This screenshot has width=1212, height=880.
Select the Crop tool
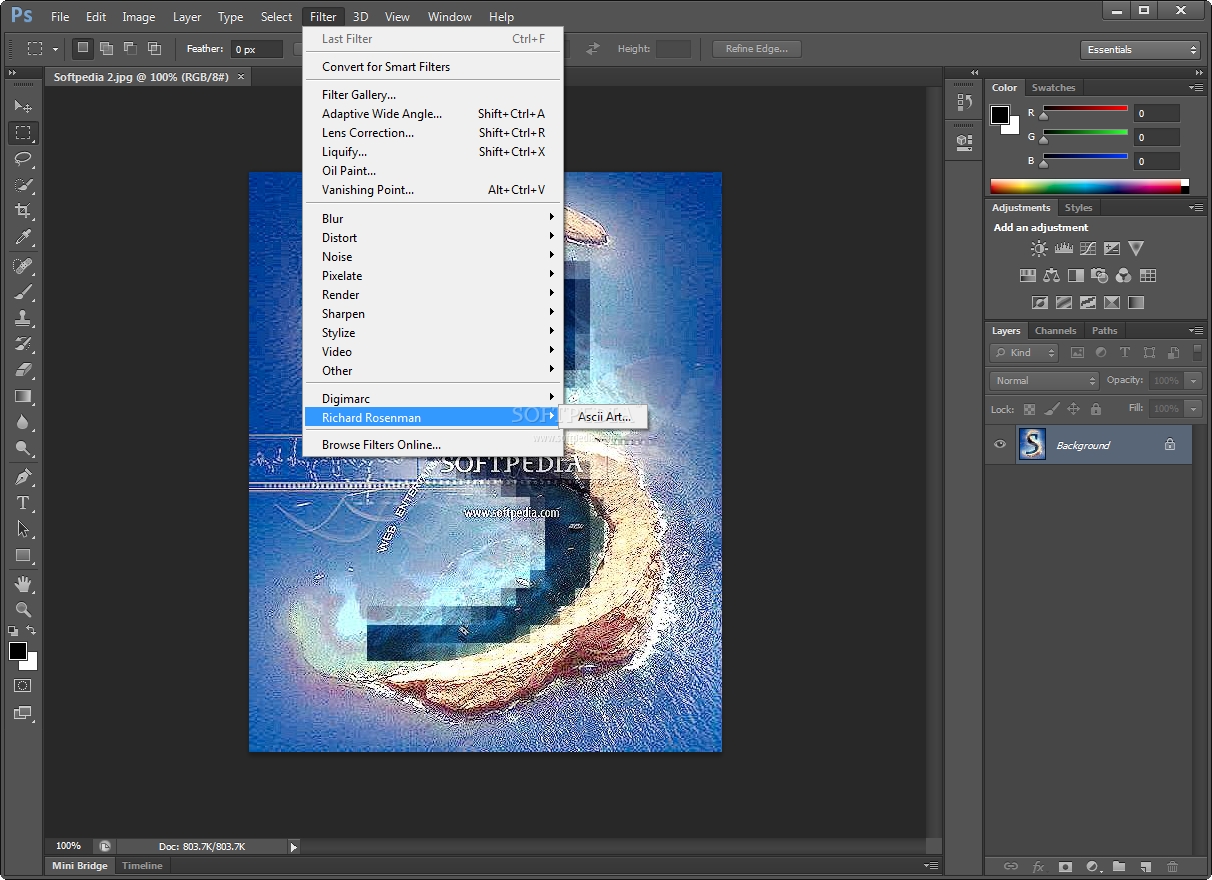[23, 211]
